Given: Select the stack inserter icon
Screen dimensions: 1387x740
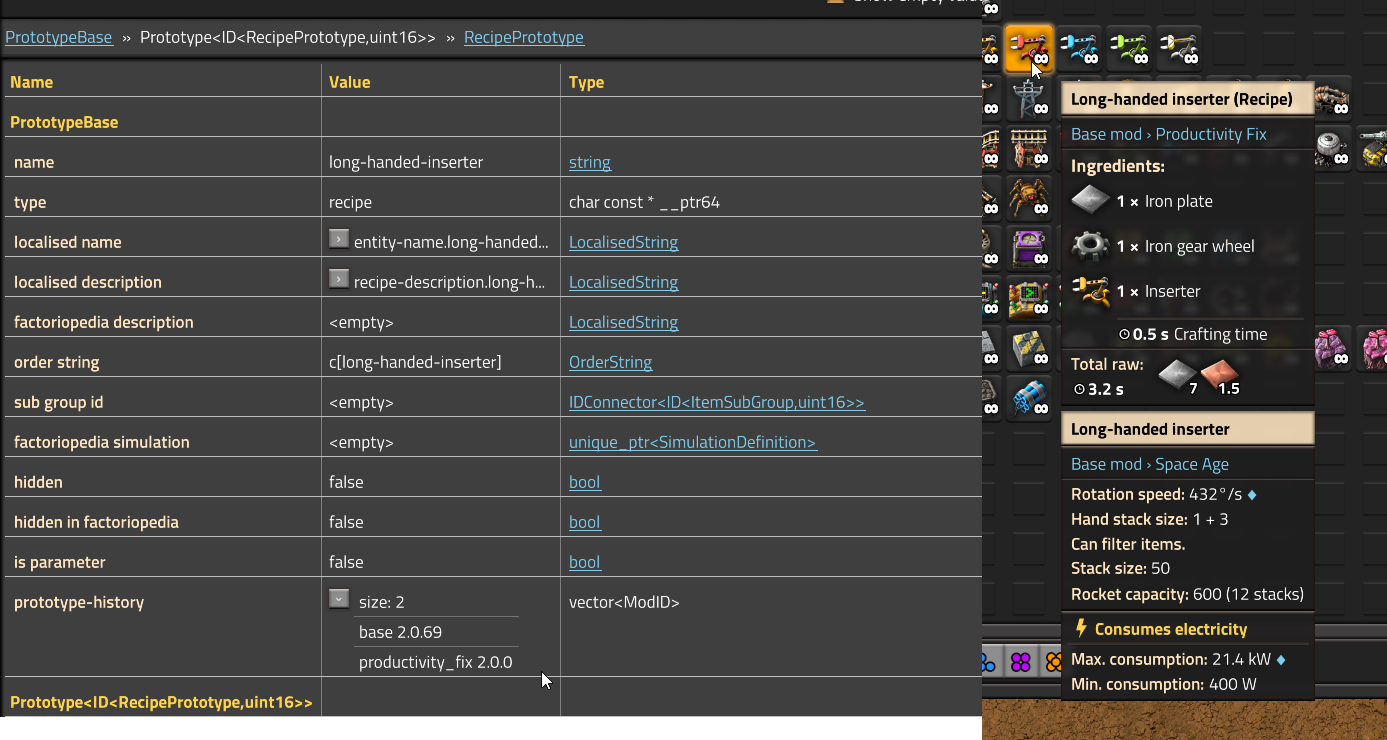Looking at the screenshot, I should pyautogui.click(x=1179, y=48).
